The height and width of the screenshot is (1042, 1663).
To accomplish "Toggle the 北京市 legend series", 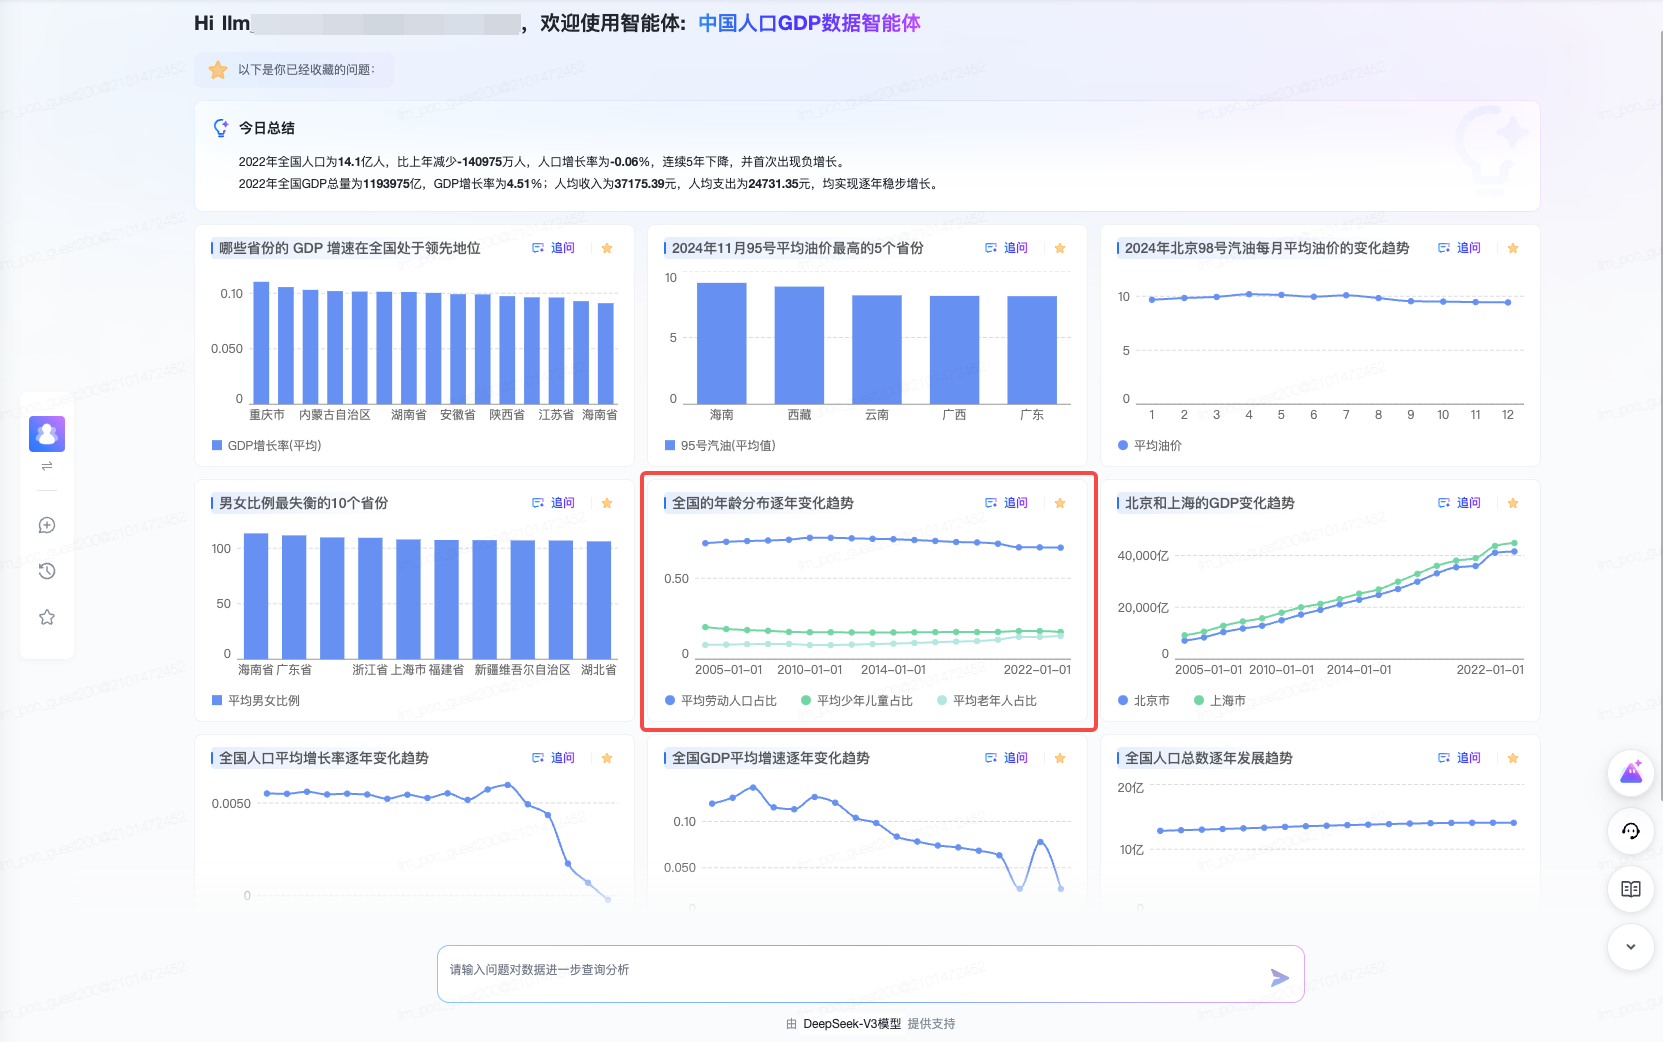I will click(x=1144, y=700).
